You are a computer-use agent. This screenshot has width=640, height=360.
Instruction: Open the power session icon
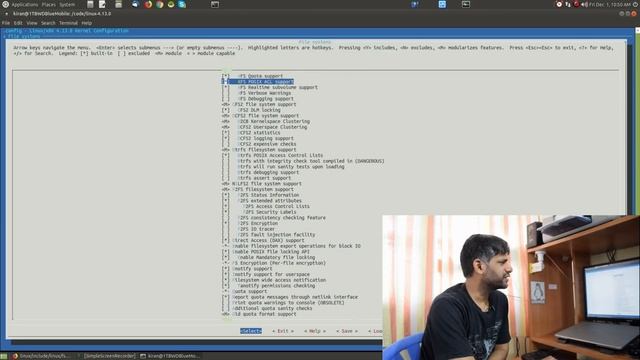(x=636, y=4)
